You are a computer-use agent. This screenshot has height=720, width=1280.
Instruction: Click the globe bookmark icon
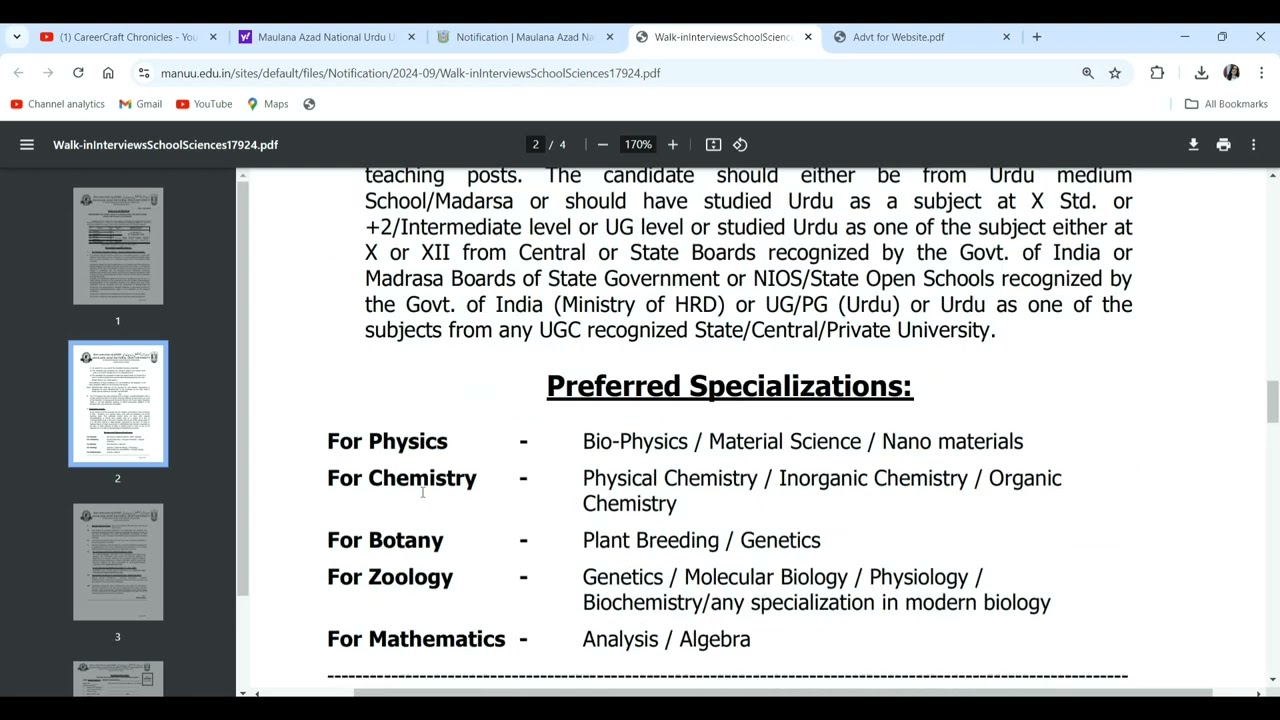click(309, 104)
